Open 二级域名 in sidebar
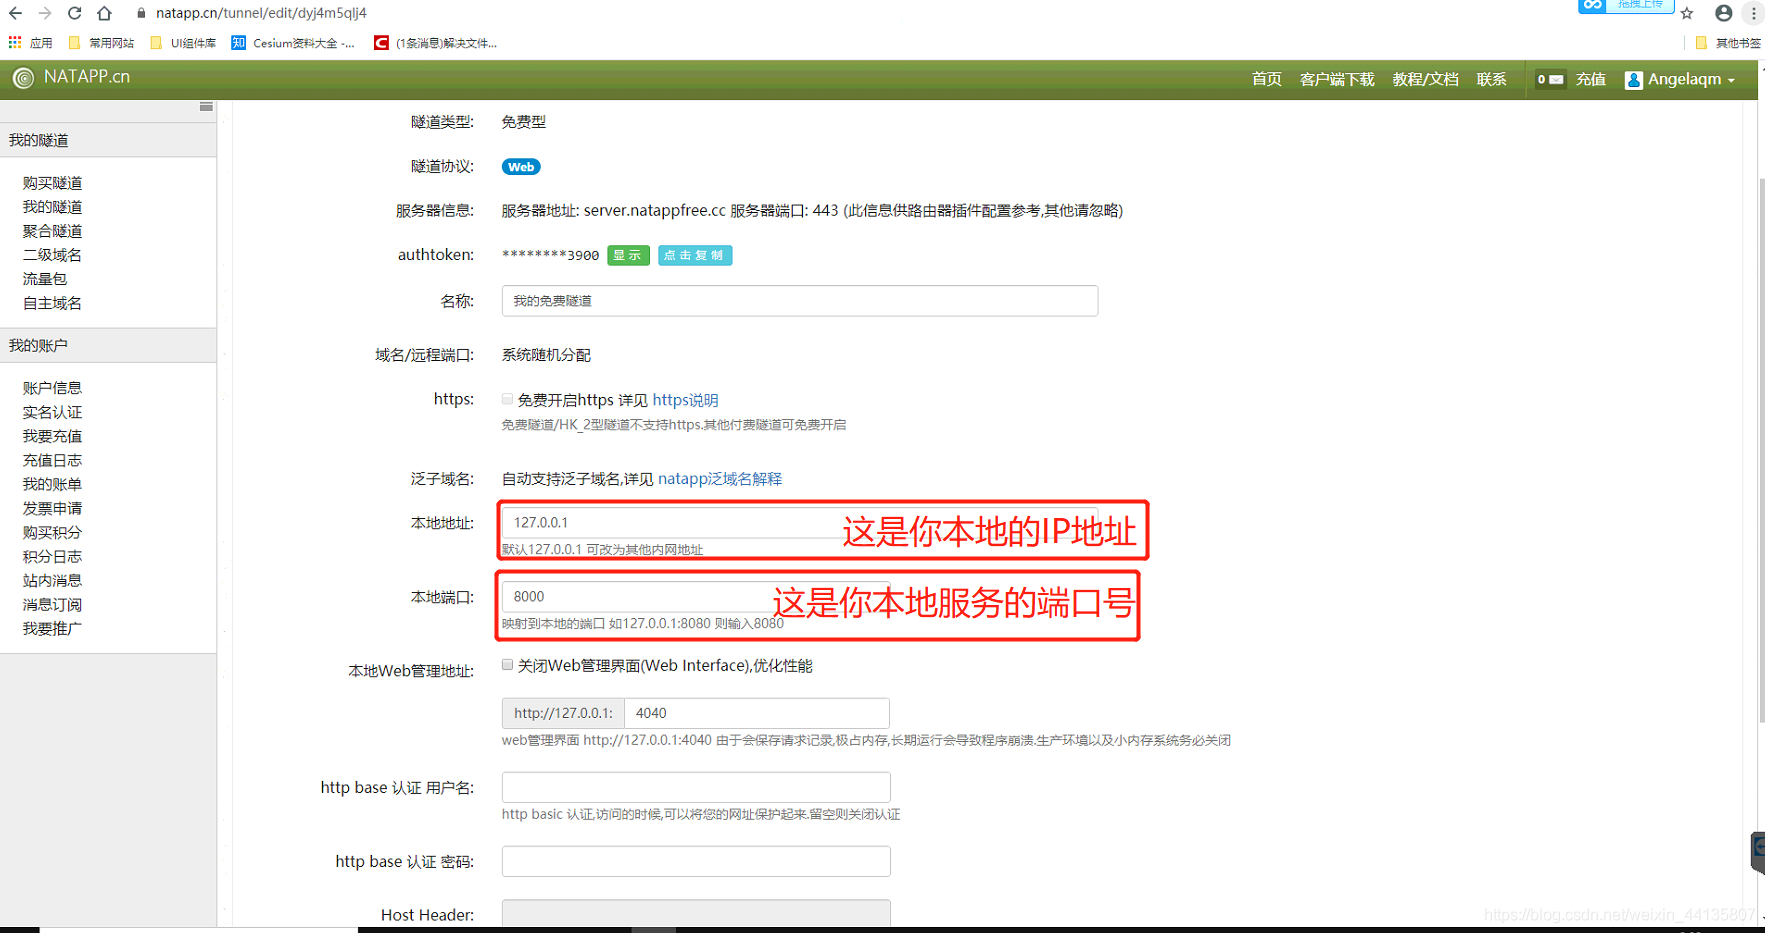The image size is (1765, 933). [x=52, y=255]
